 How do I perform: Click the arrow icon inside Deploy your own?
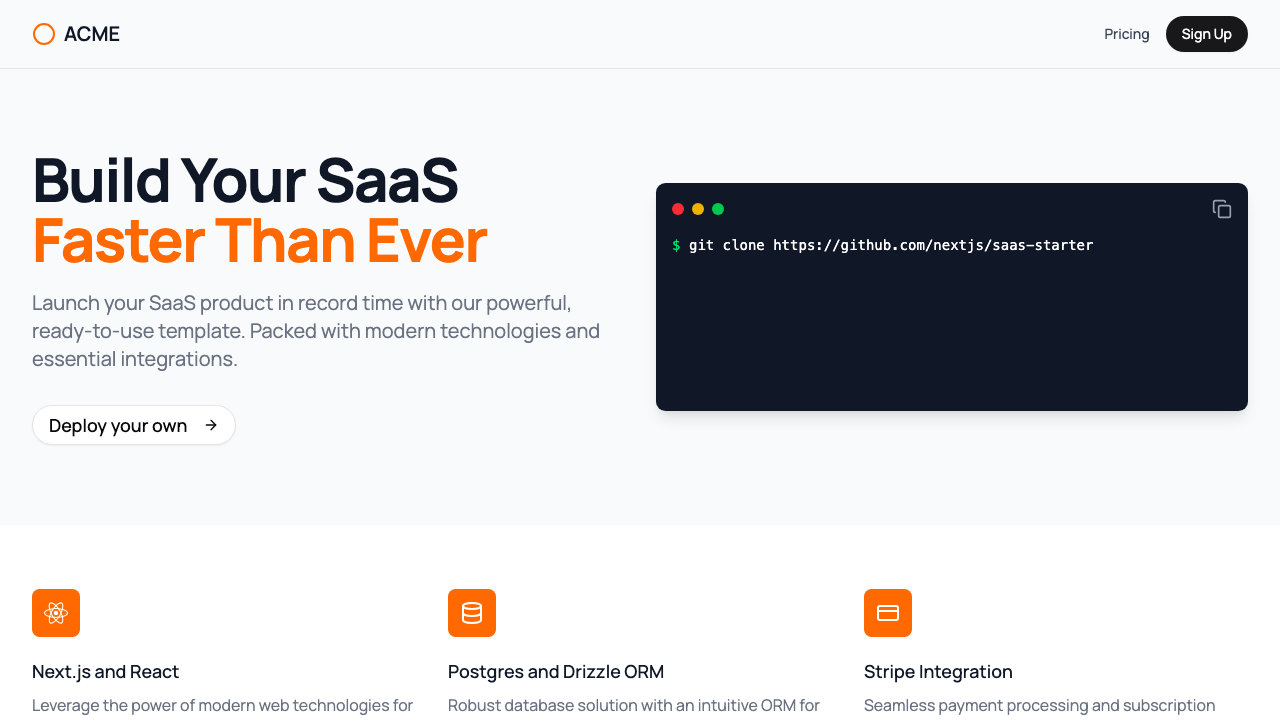click(x=211, y=425)
